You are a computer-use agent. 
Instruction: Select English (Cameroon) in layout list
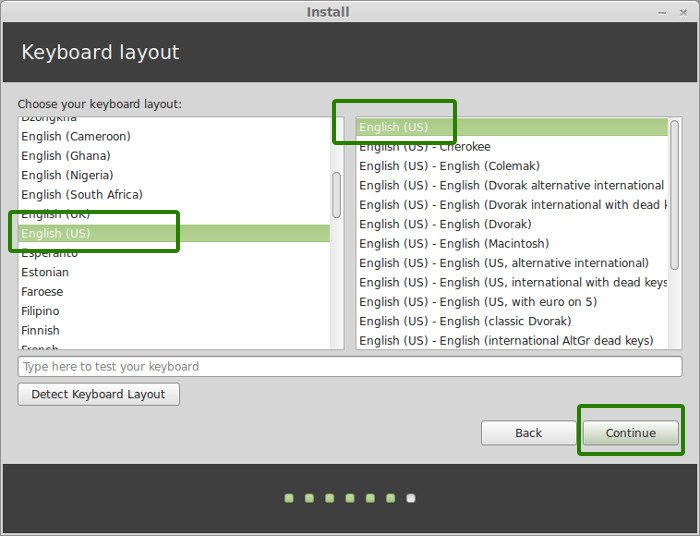click(x=76, y=136)
